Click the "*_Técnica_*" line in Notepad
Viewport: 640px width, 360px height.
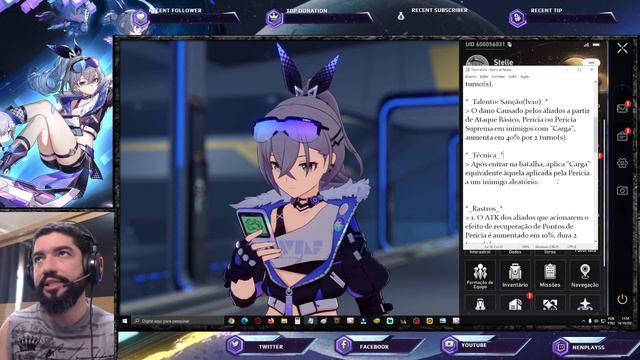click(484, 155)
